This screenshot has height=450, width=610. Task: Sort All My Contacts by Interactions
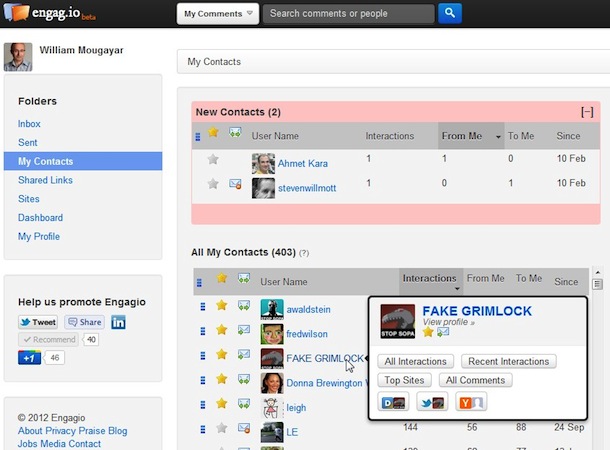(x=430, y=281)
